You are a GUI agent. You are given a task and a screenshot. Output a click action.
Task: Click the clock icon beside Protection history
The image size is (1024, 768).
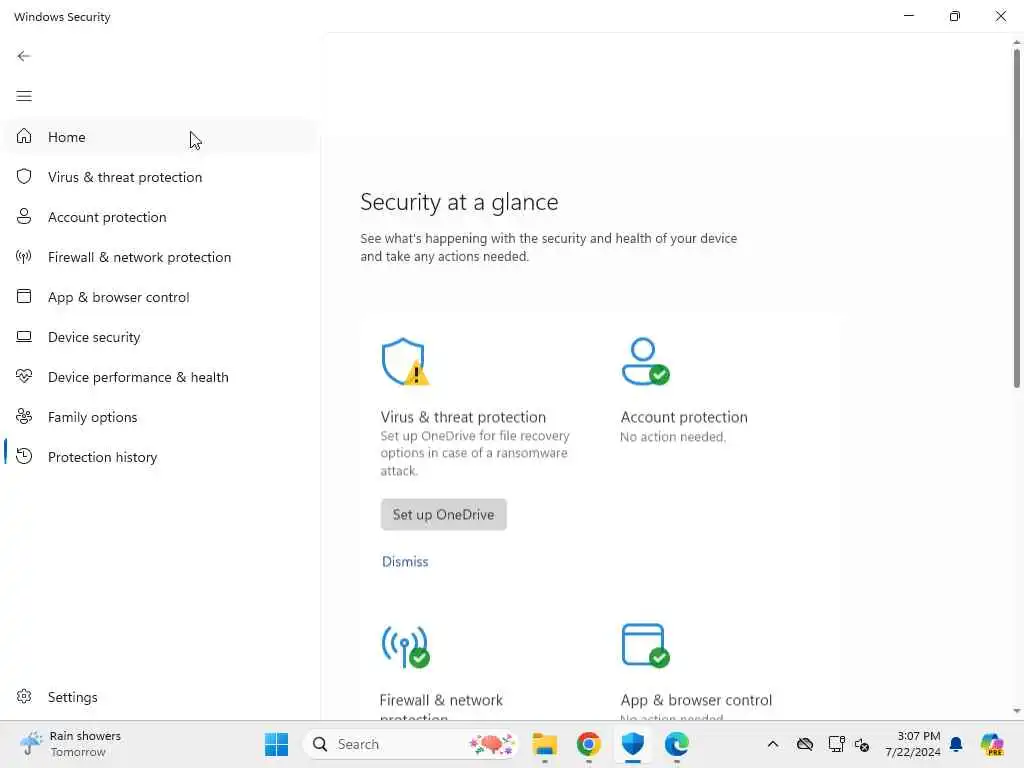[x=24, y=456]
